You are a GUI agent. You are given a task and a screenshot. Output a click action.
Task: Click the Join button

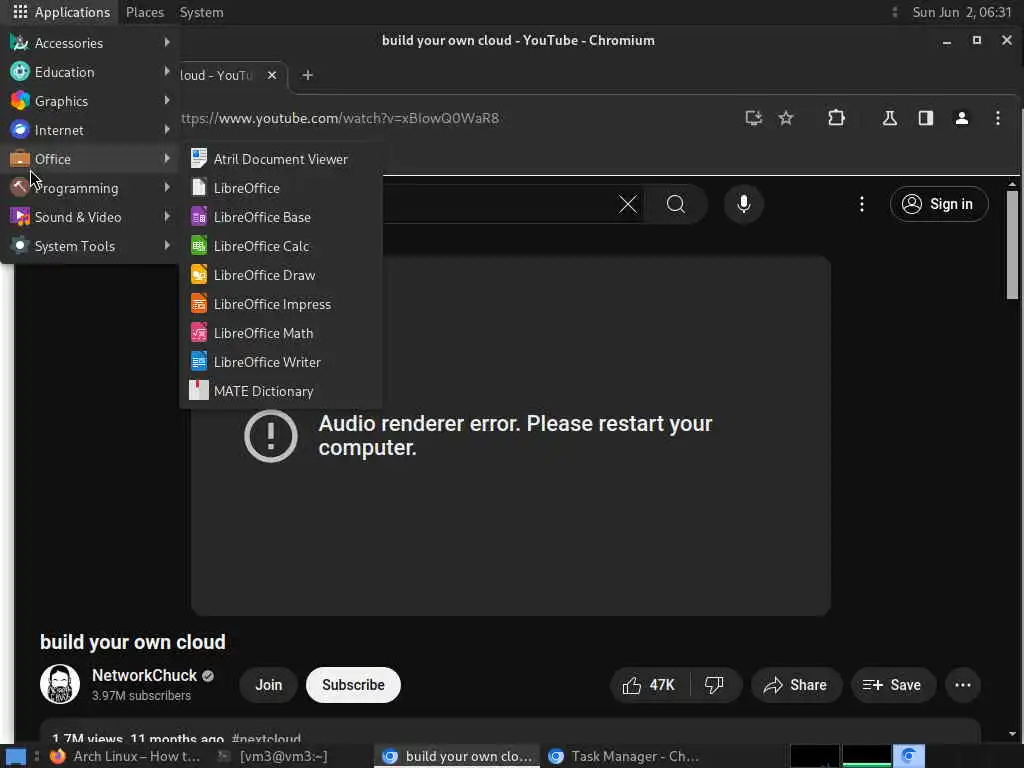tap(268, 685)
